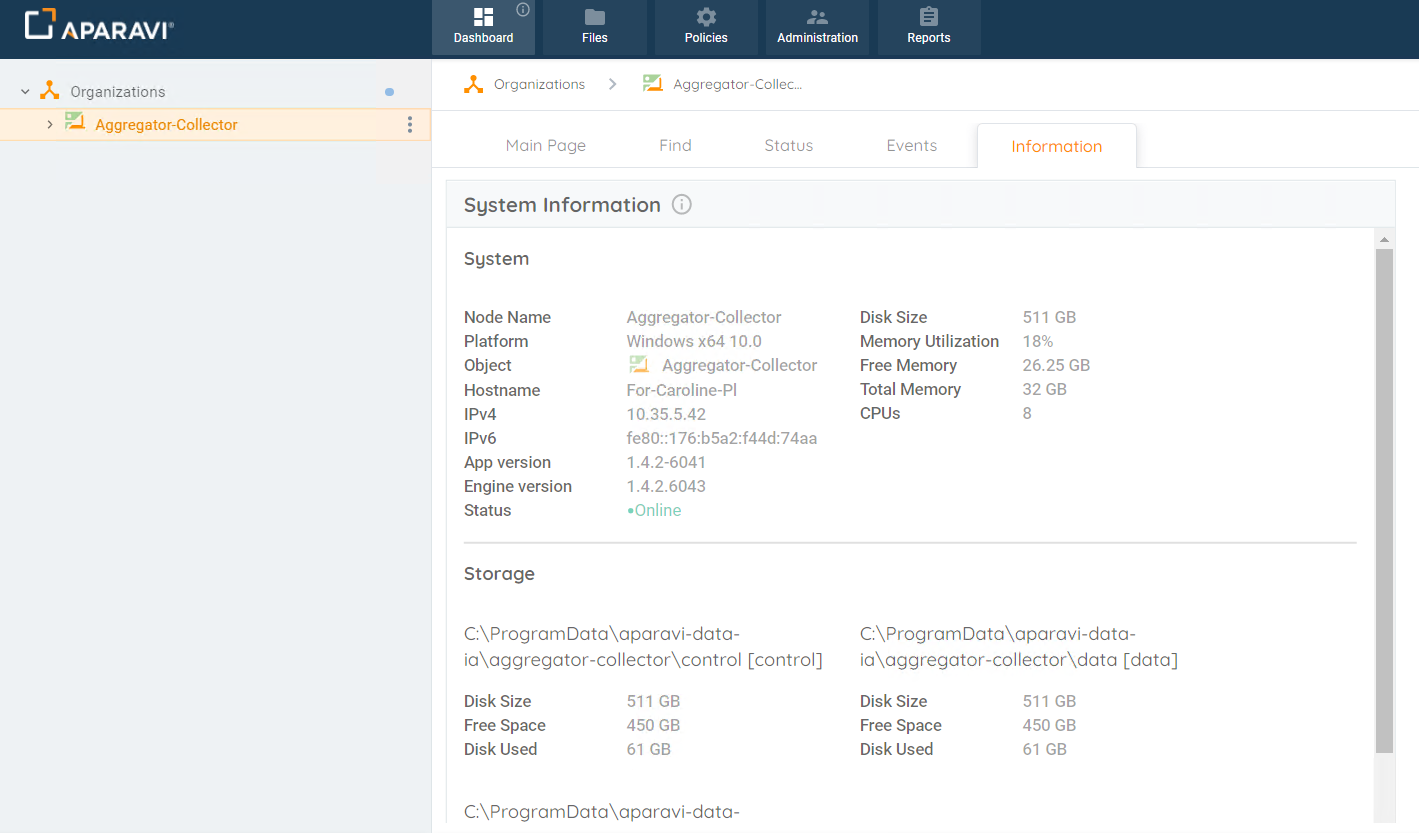The width and height of the screenshot is (1419, 833).
Task: Open the Administration section
Action: point(817,27)
